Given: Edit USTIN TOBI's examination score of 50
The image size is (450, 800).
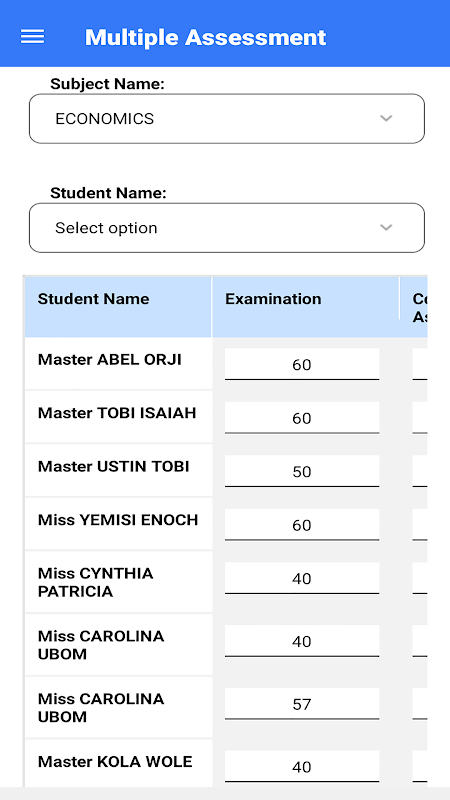Looking at the screenshot, I should [x=302, y=471].
